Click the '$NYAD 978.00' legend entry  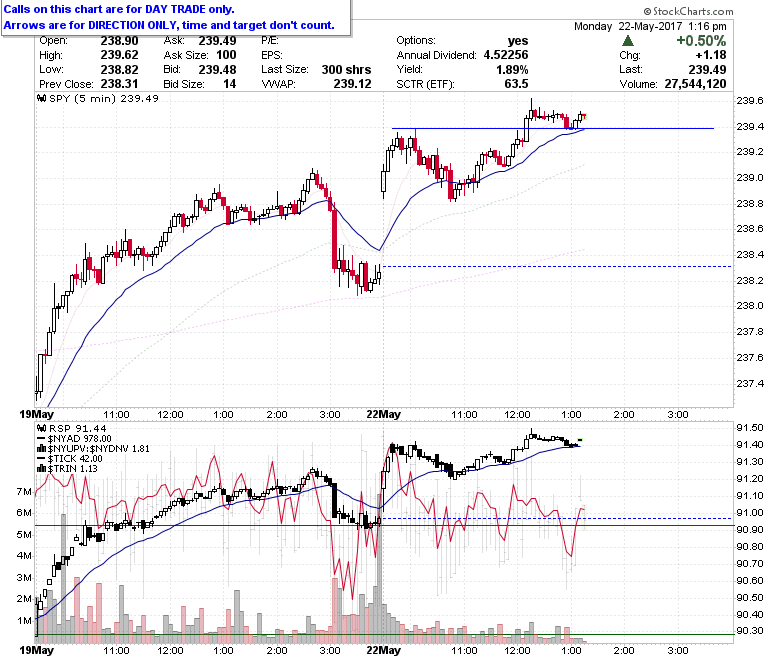80,439
